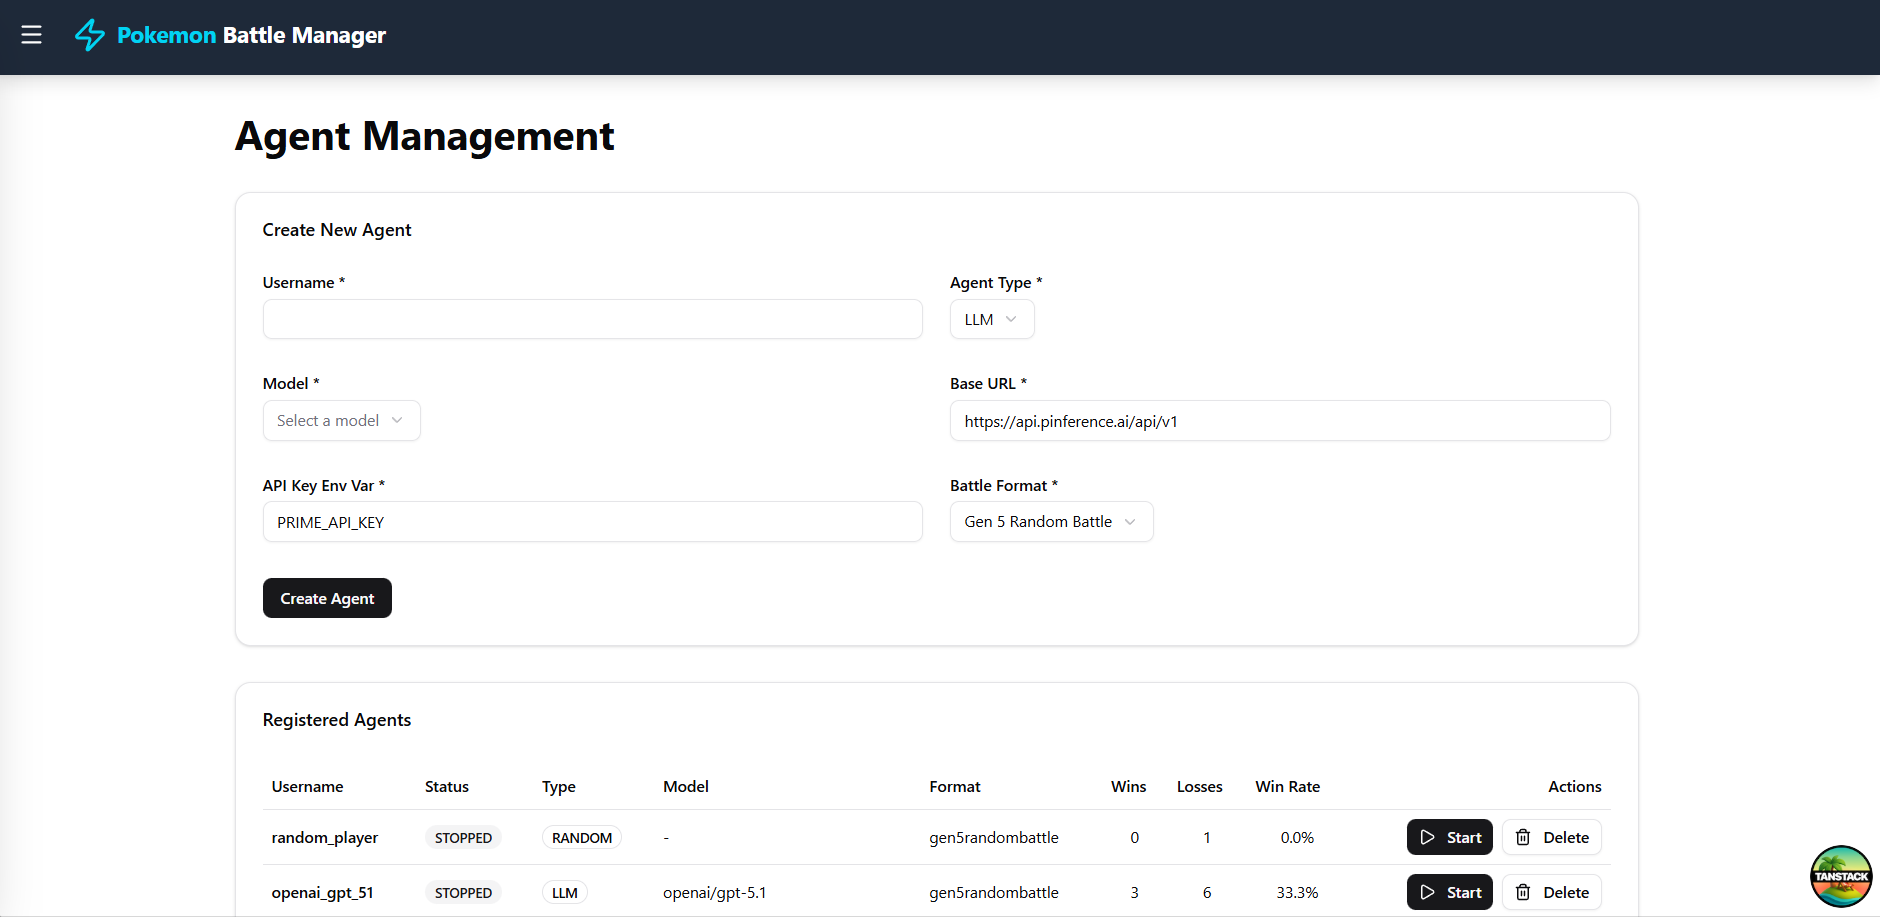Open the TanStack devtools badge
Viewport: 1880px width, 917px height.
1840,876
